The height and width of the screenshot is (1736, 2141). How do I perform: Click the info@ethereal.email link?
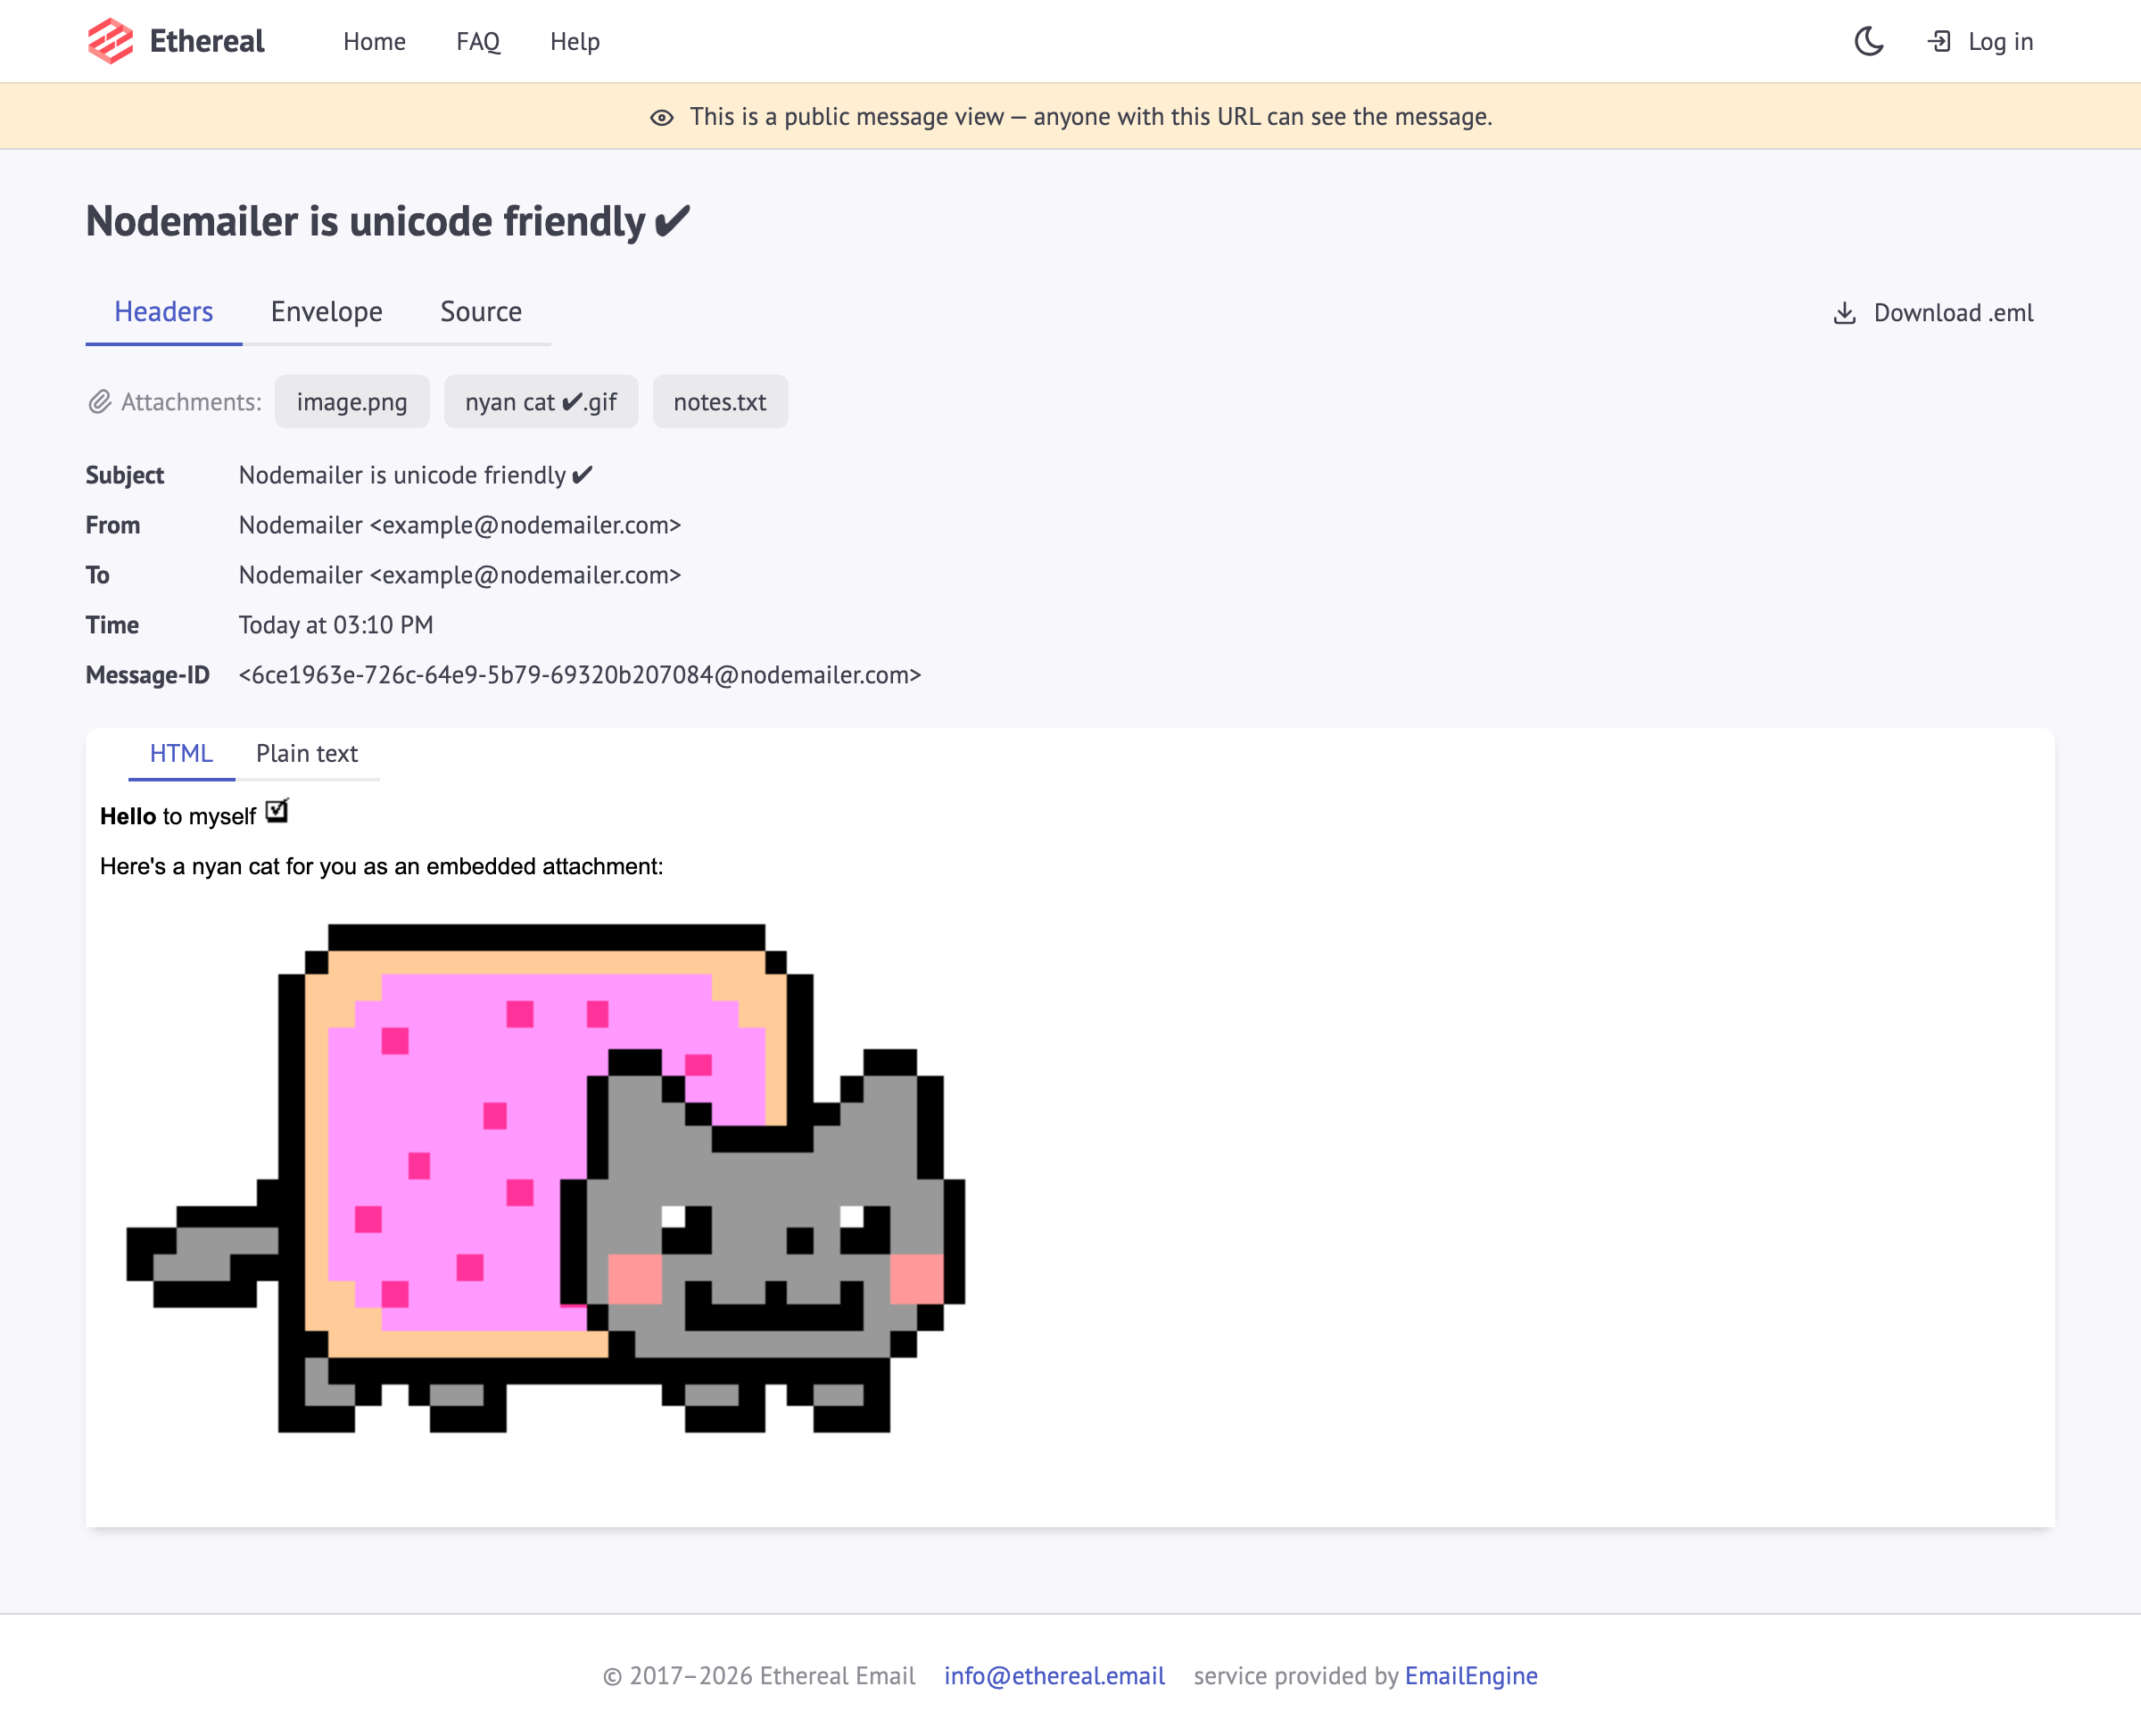[1054, 1676]
